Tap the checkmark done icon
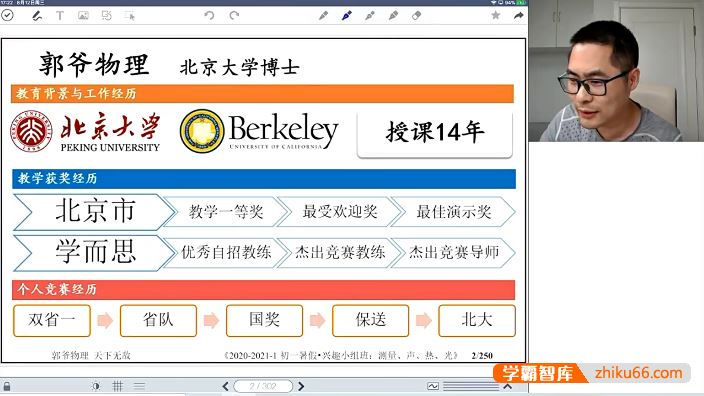The height and width of the screenshot is (396, 704). tap(7, 15)
